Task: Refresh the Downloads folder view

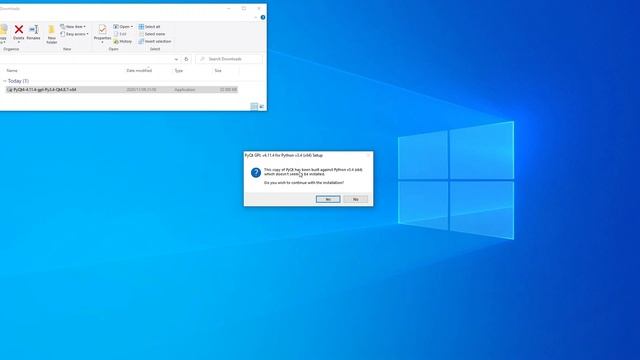Action: coord(186,59)
